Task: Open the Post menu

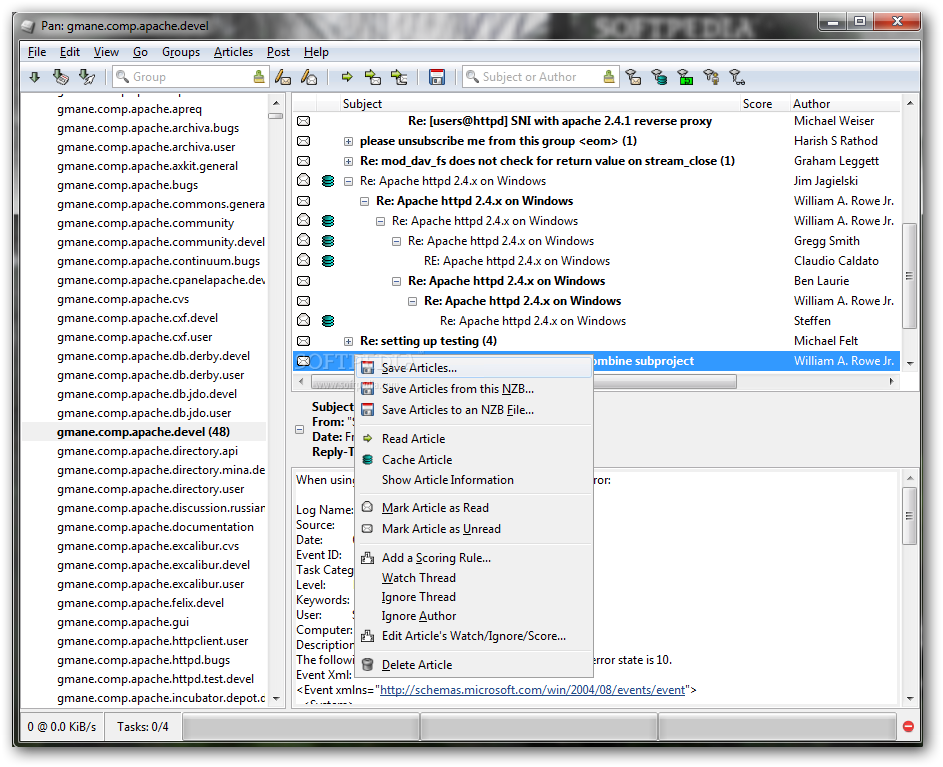Action: (x=278, y=52)
